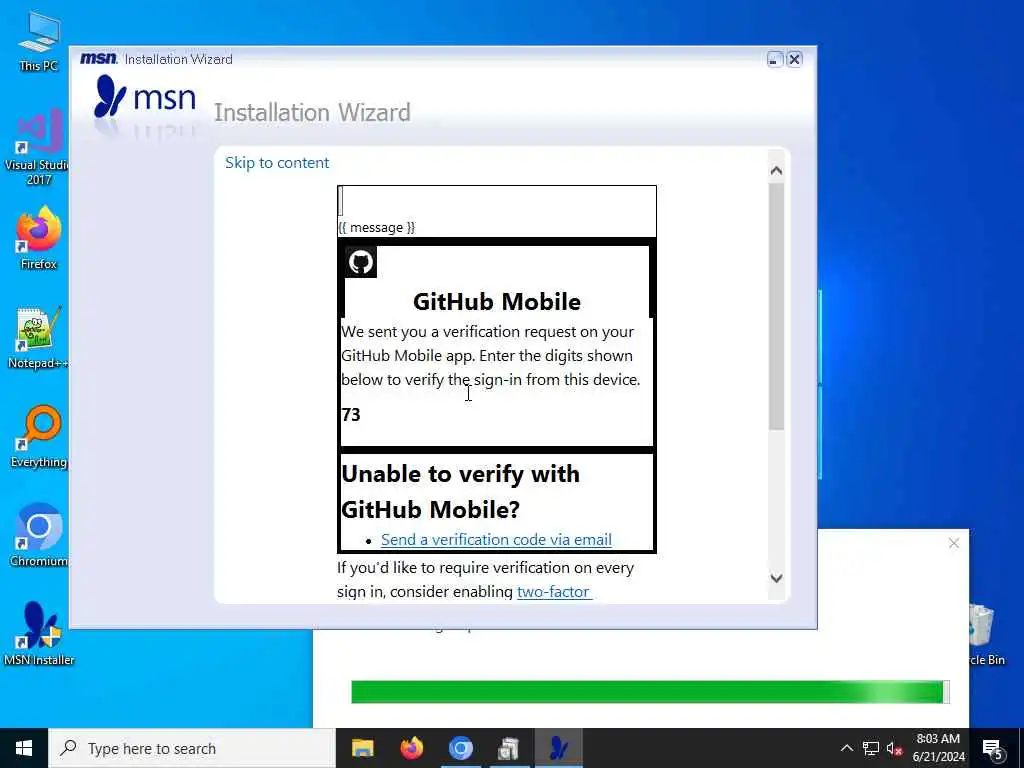
Task: Open Firefox desktop shortcut
Action: point(38,238)
